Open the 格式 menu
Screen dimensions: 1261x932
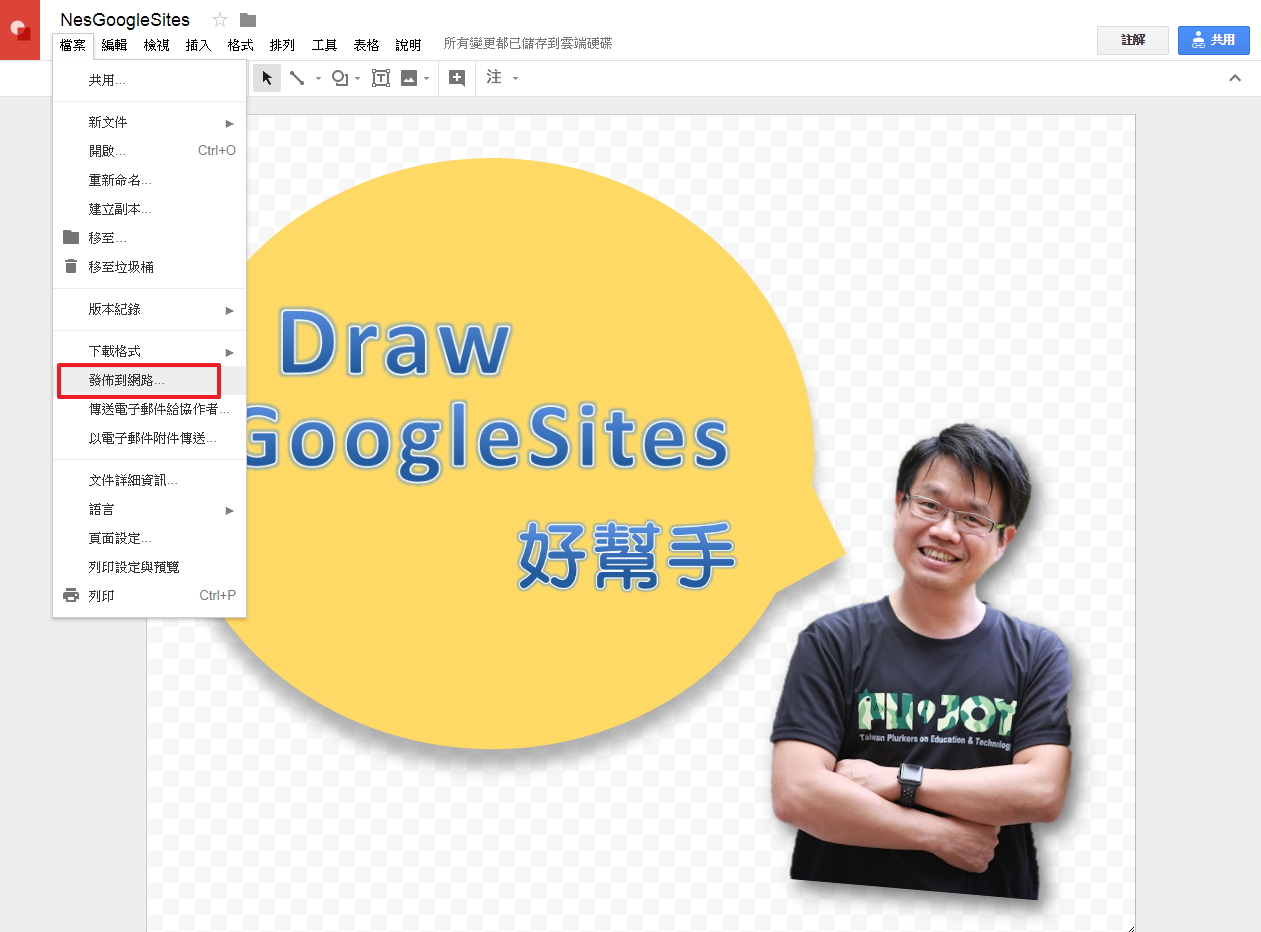(241, 45)
